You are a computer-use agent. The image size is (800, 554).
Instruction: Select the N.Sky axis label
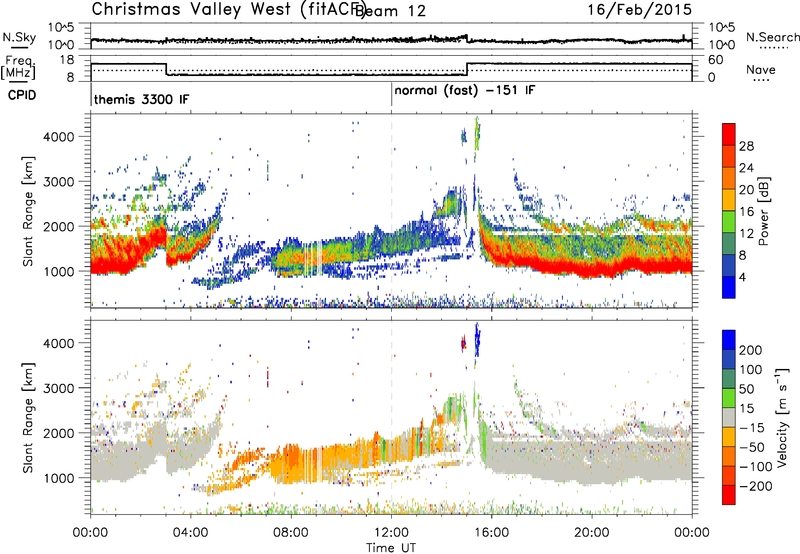pyautogui.click(x=18, y=37)
